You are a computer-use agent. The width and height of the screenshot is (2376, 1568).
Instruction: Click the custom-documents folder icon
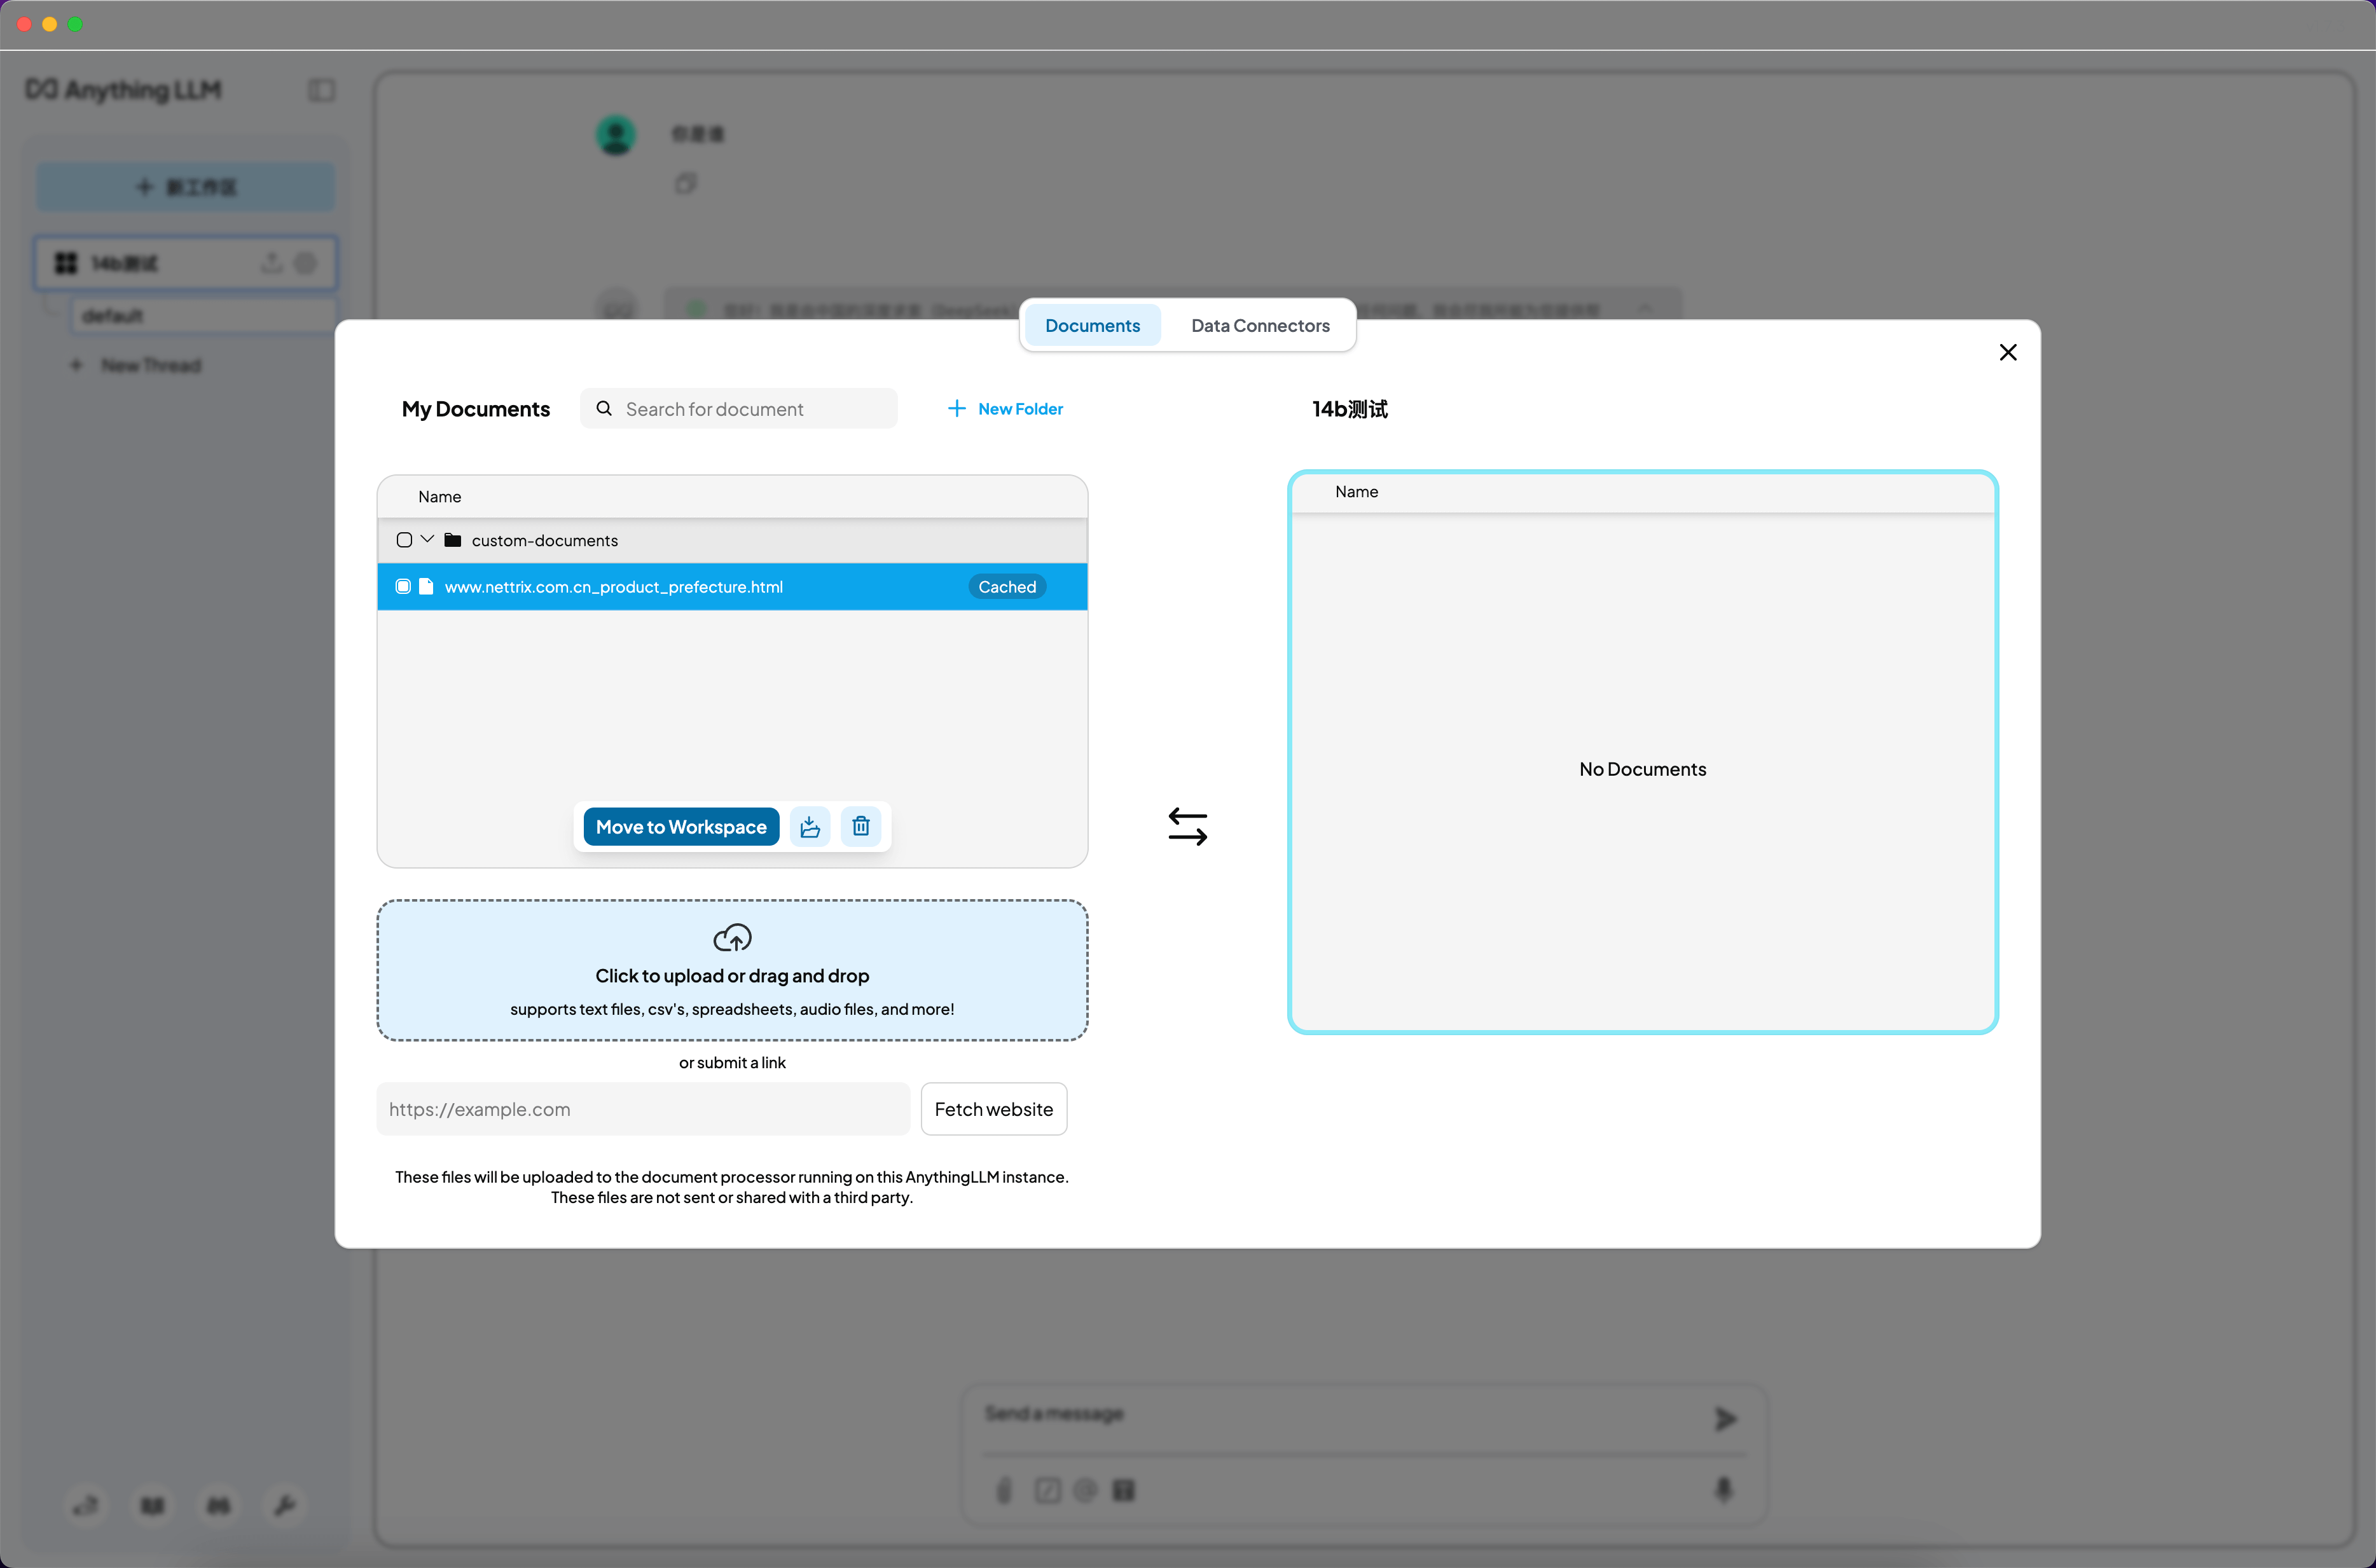coord(453,540)
